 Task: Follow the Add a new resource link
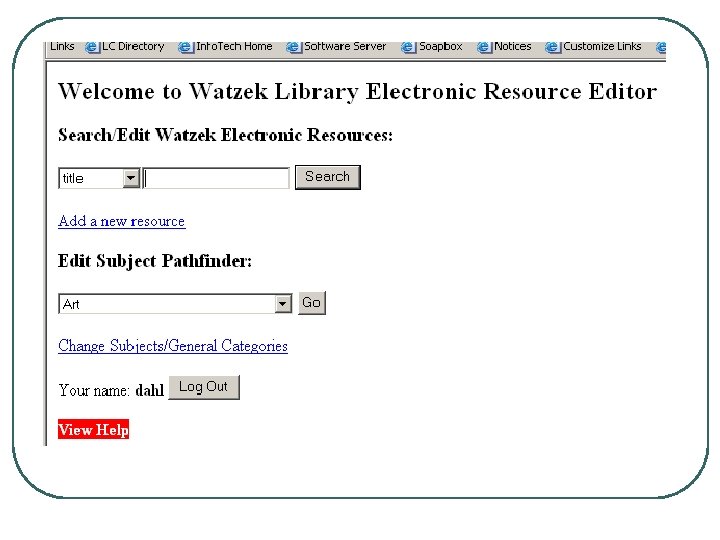pos(122,221)
